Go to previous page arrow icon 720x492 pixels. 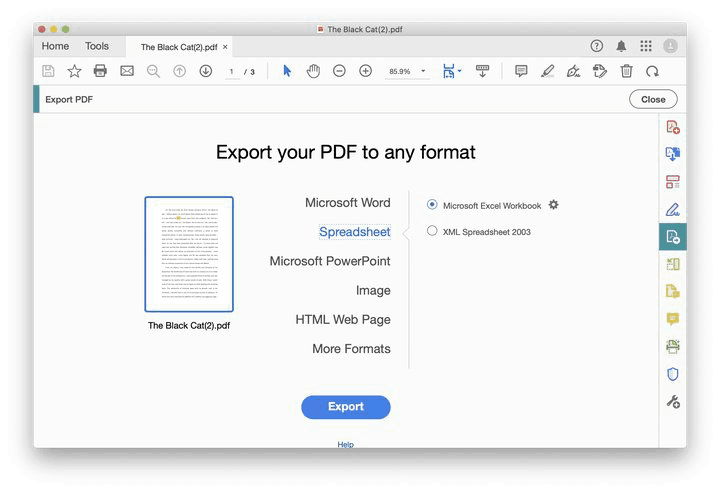point(180,71)
